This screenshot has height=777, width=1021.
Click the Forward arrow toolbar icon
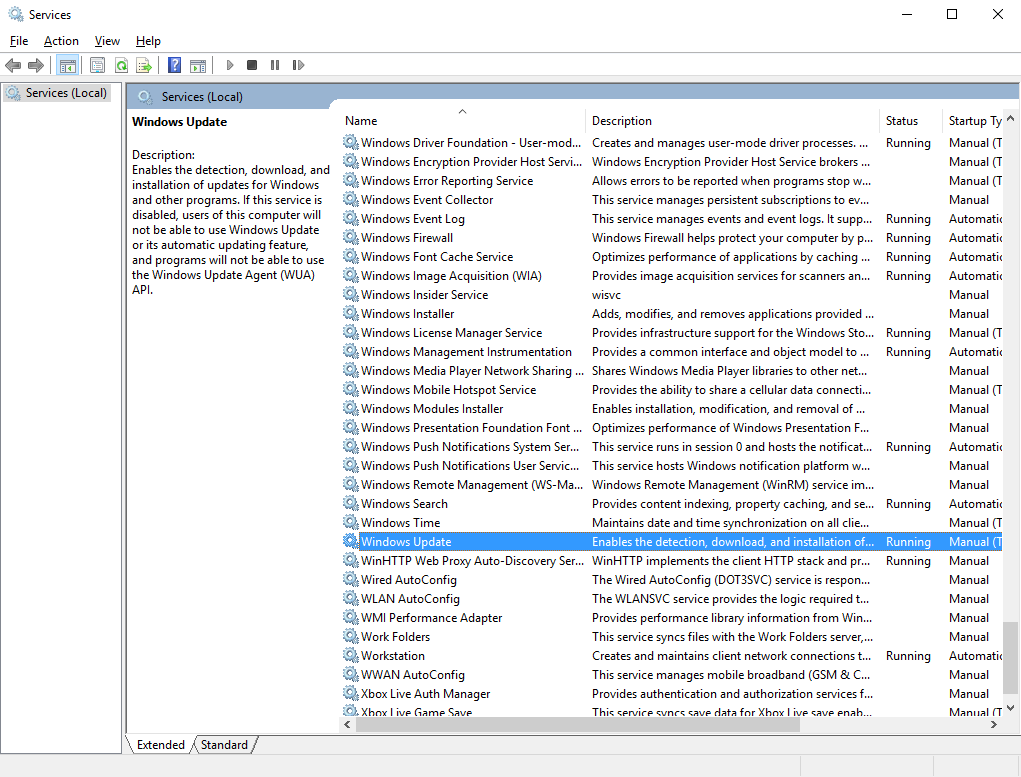(x=36, y=65)
